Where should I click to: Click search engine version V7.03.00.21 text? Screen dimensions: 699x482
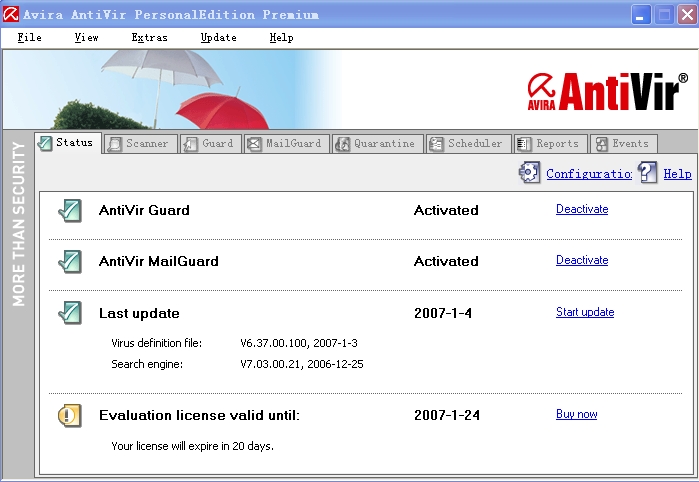[270, 364]
